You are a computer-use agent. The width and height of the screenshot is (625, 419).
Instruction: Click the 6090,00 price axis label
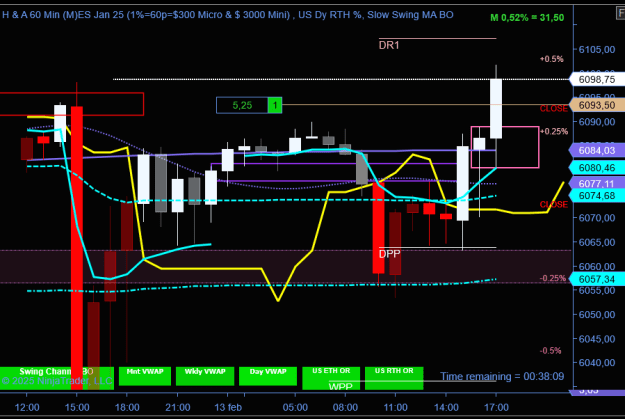pos(597,122)
